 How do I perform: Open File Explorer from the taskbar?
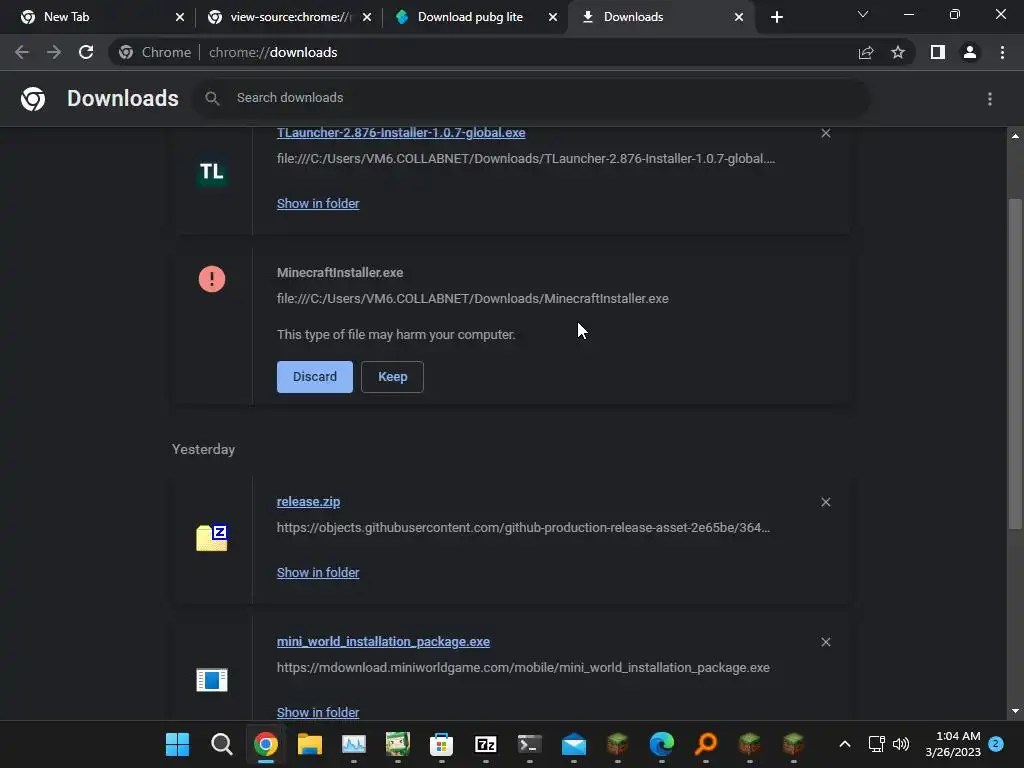coord(310,744)
